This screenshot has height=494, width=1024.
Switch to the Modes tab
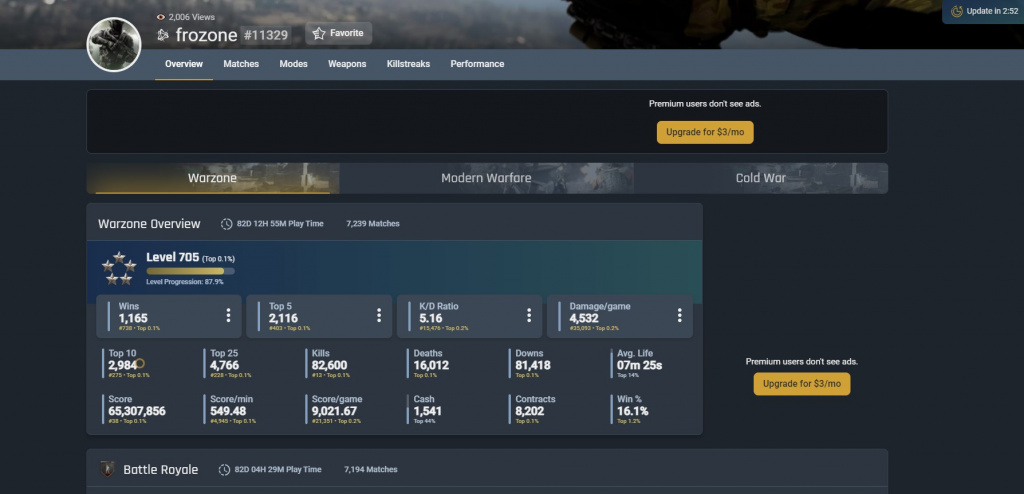293,64
